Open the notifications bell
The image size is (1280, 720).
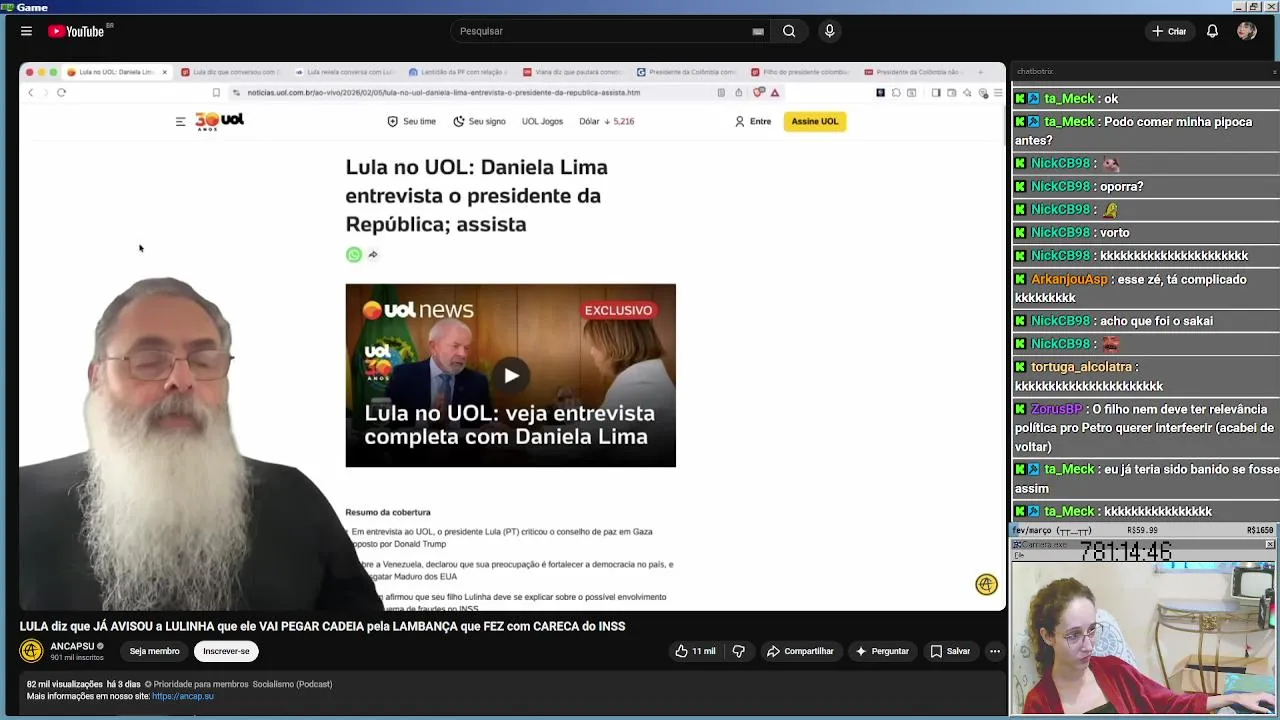(1212, 31)
